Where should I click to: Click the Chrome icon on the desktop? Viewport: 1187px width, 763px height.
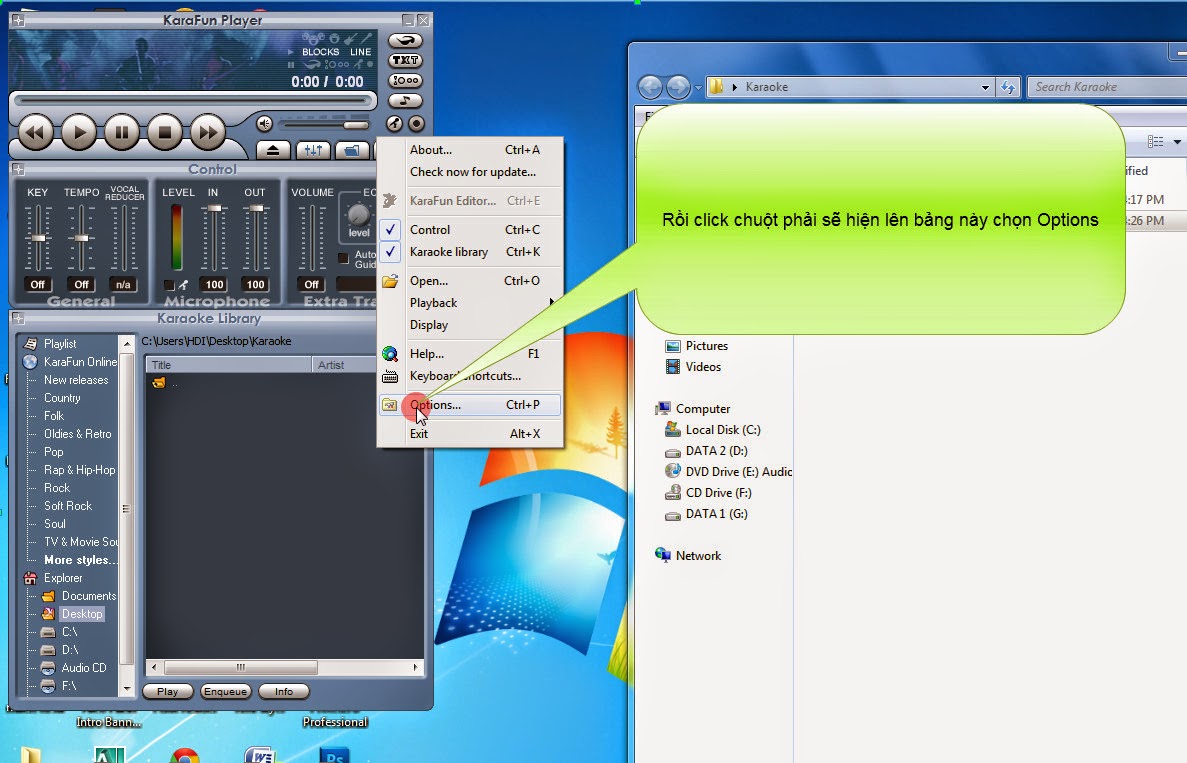[x=185, y=755]
